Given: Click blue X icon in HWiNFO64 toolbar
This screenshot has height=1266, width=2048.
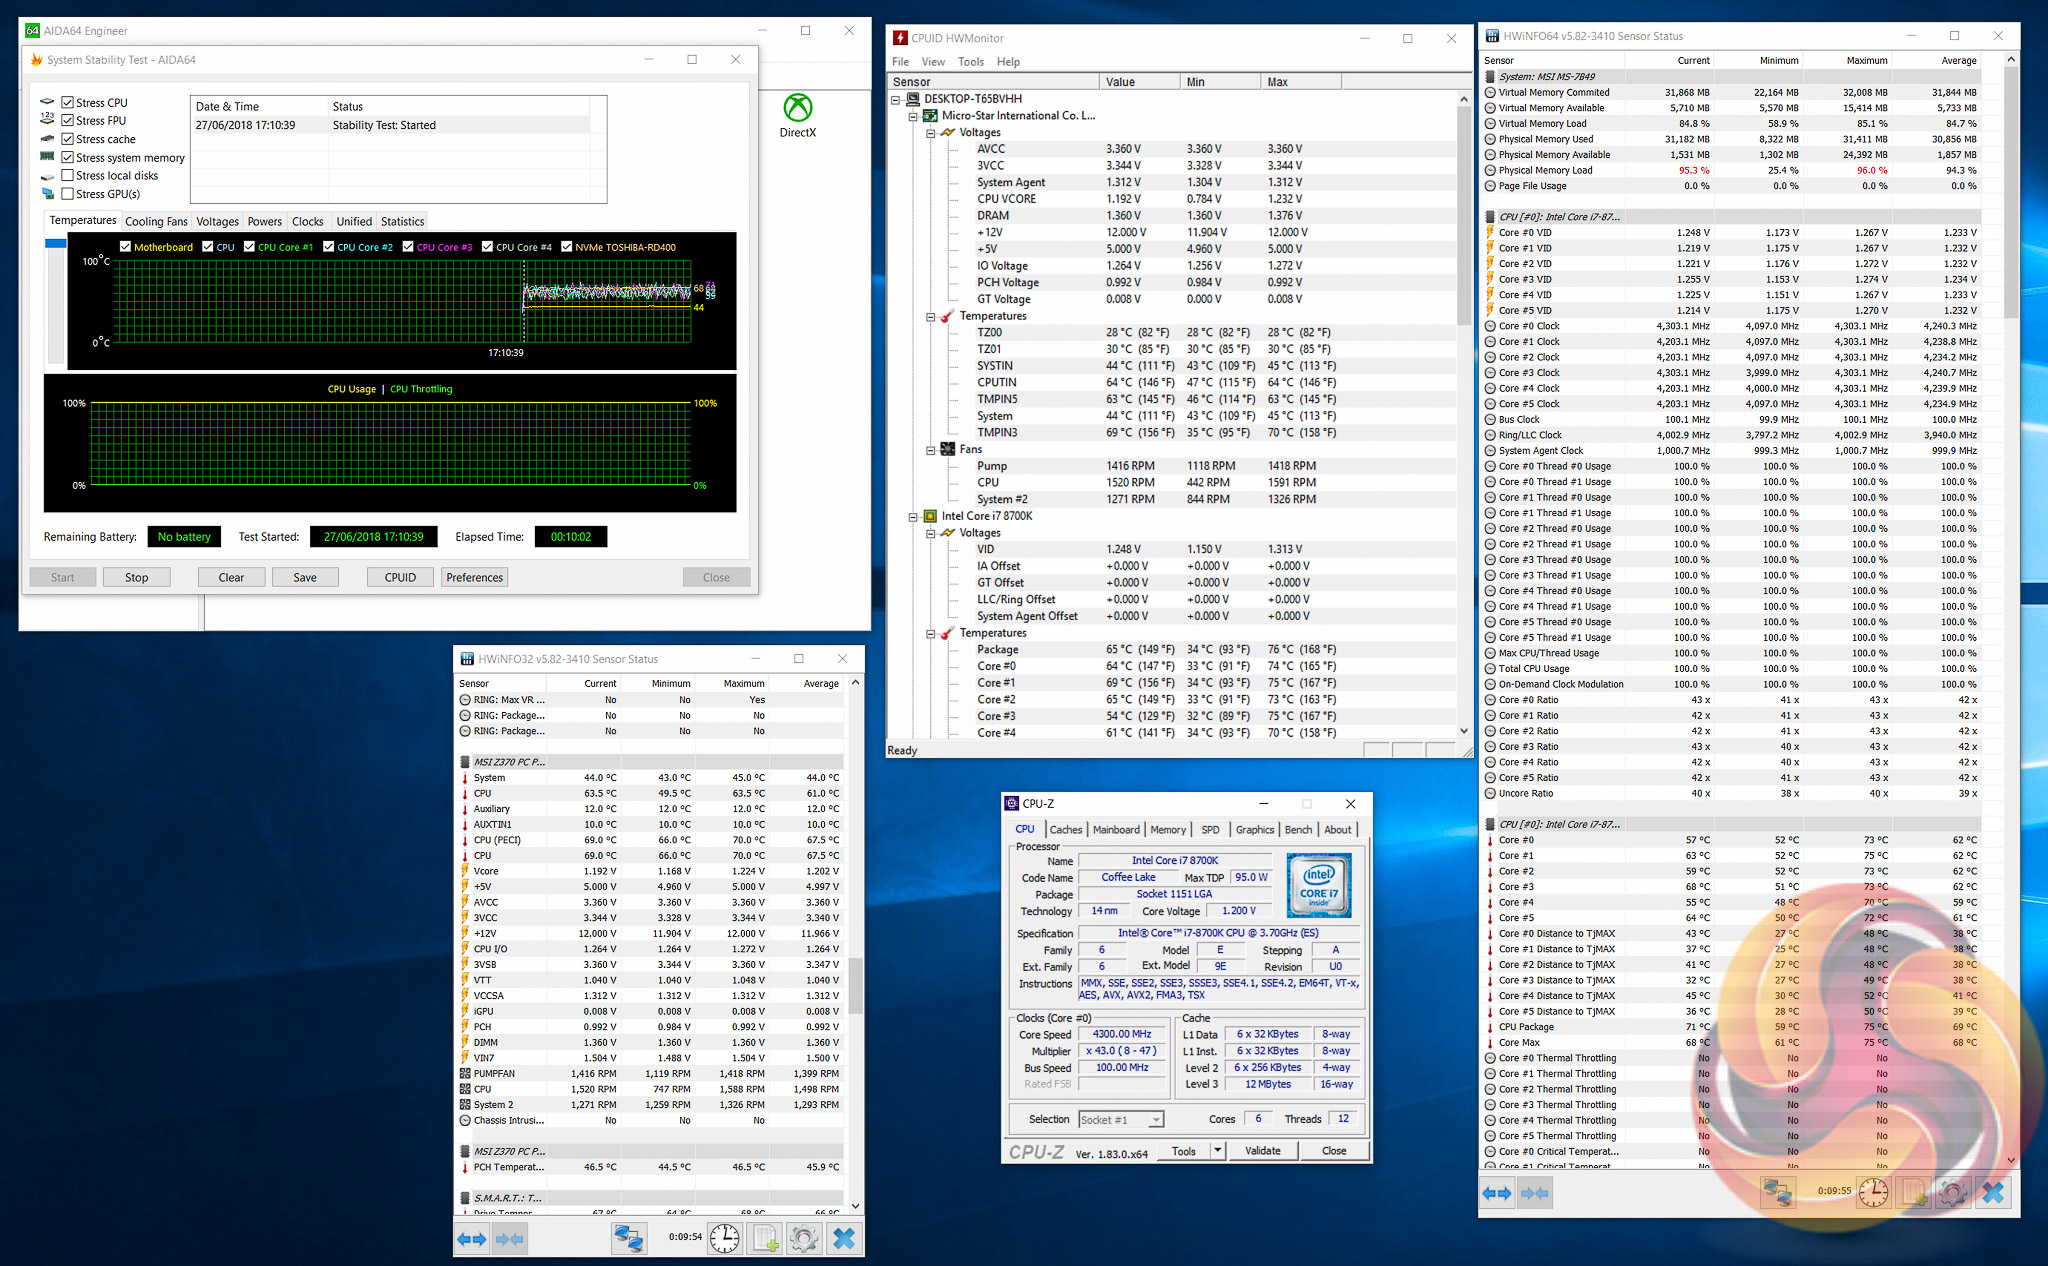Looking at the screenshot, I should 1993,1192.
